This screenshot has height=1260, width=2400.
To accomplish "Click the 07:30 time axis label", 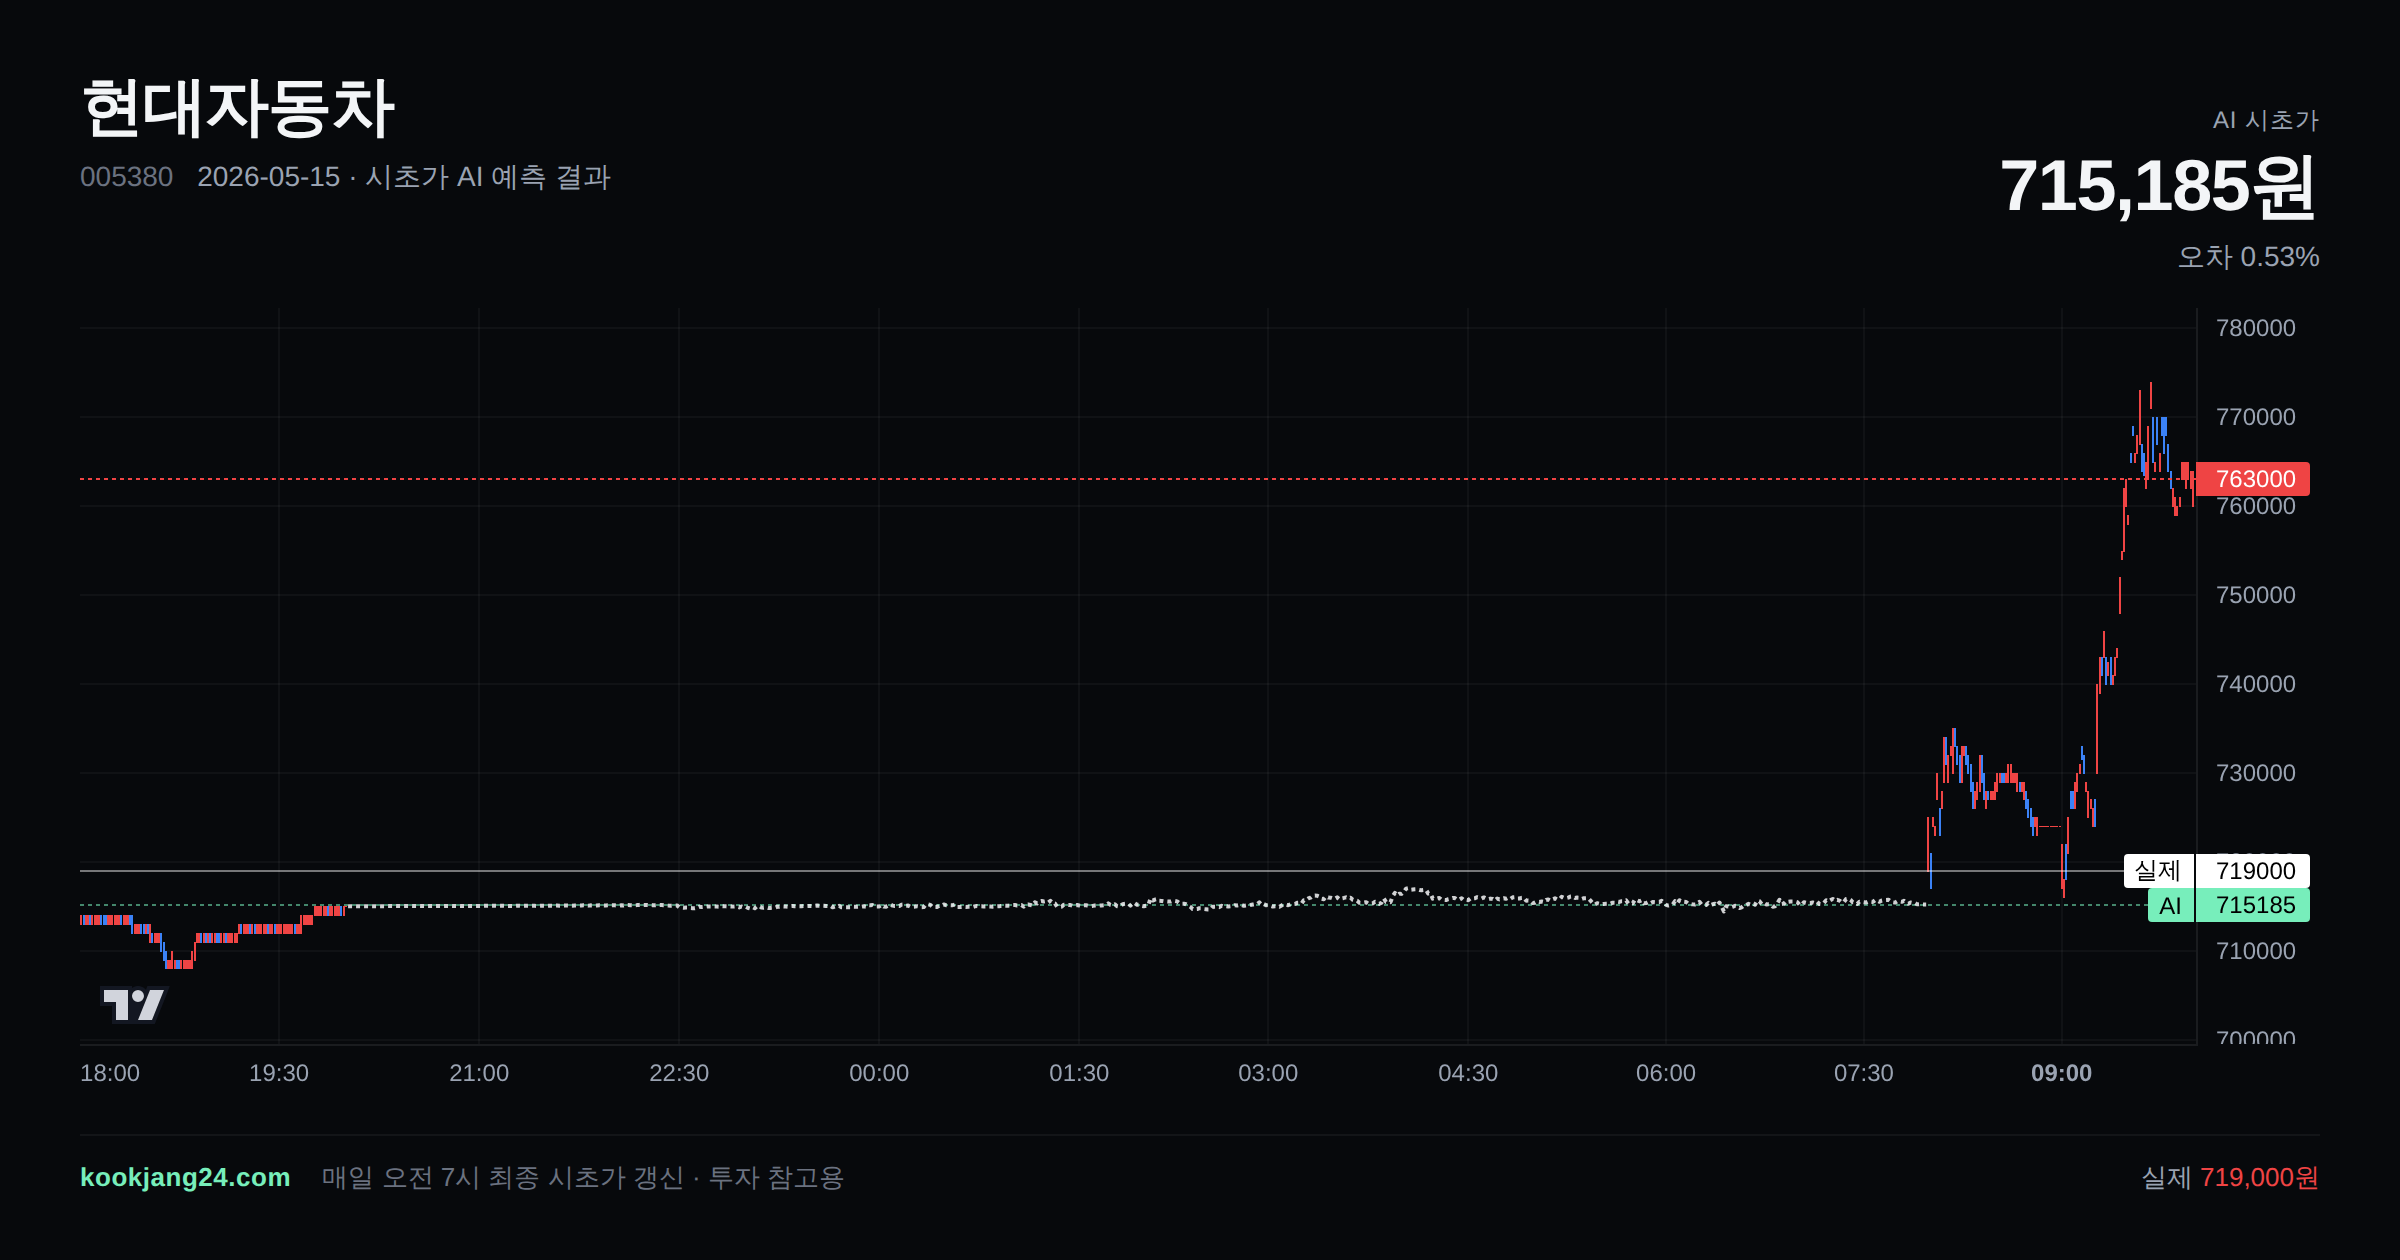I will 1864,1073.
